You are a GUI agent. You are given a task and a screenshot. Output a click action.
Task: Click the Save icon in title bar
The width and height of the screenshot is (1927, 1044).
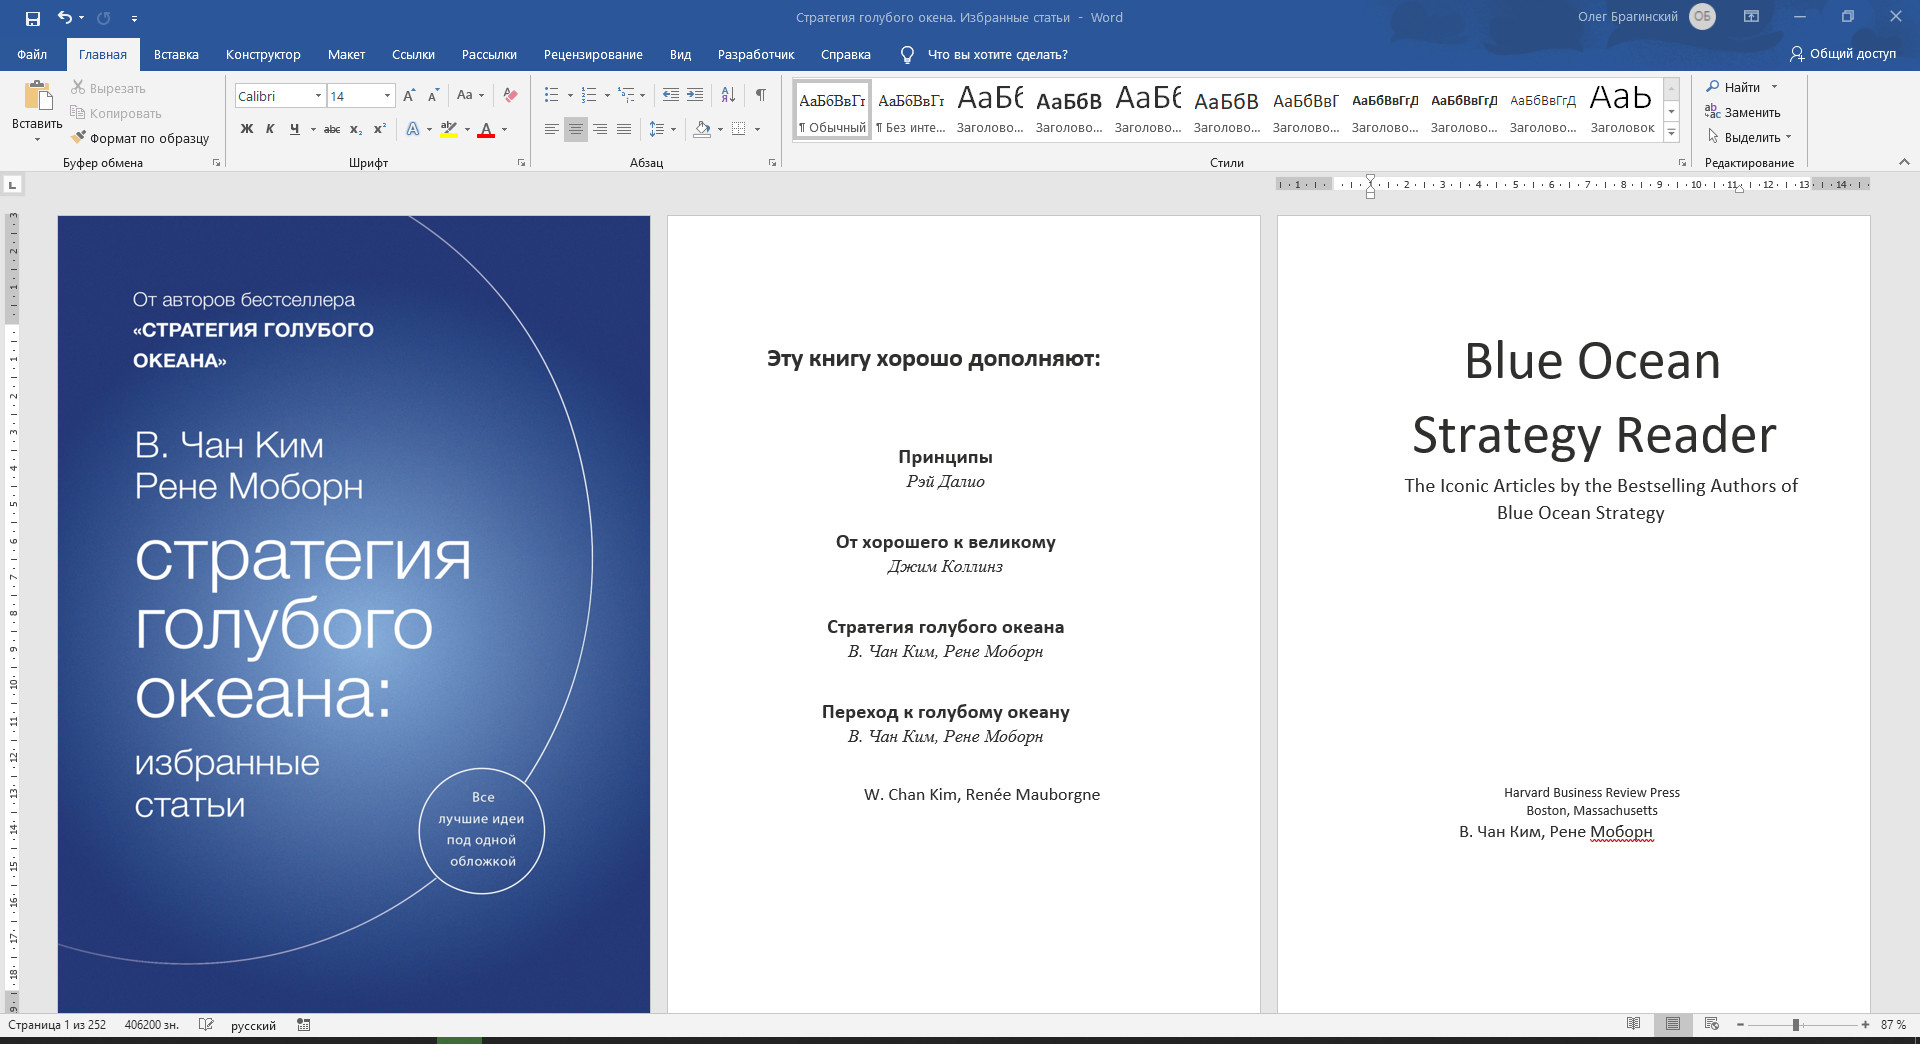(x=32, y=18)
